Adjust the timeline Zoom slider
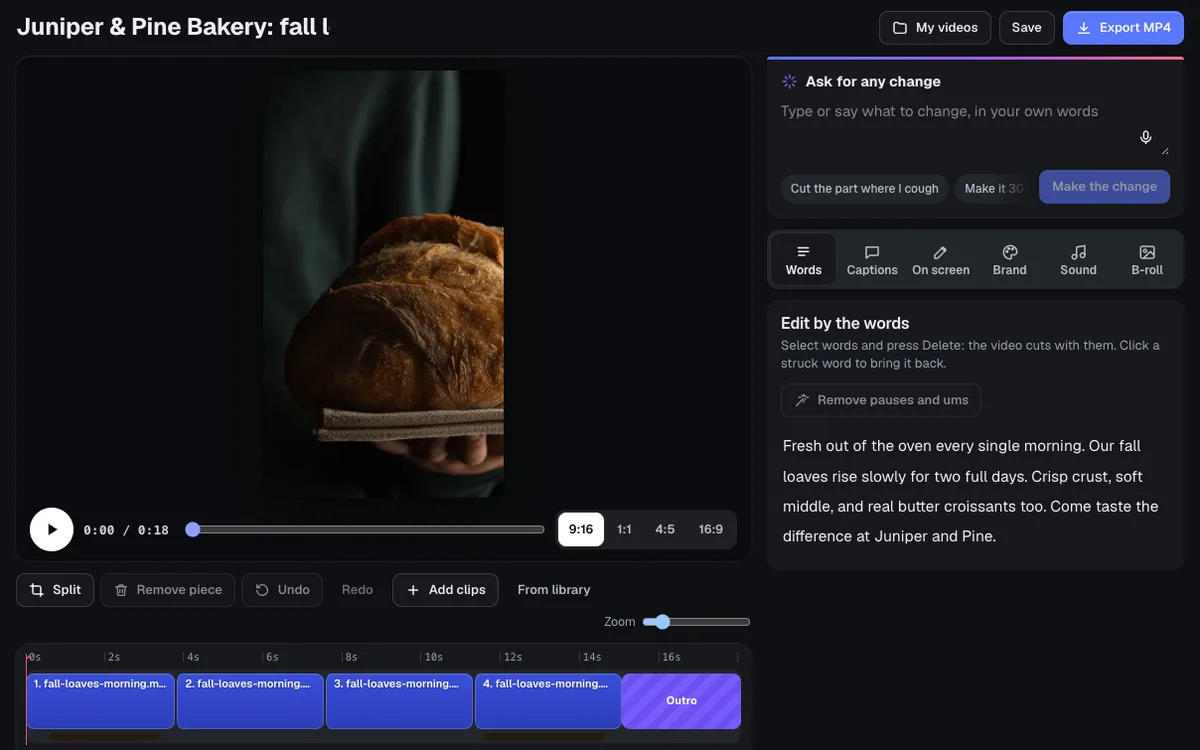 (696, 622)
